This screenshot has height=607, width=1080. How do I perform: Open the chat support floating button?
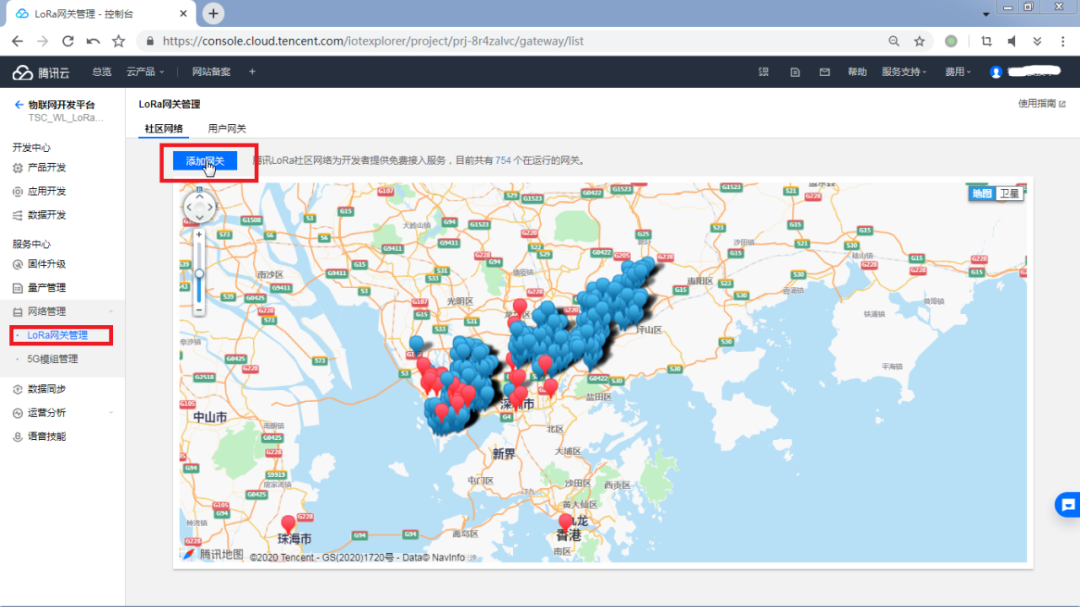click(x=1068, y=505)
